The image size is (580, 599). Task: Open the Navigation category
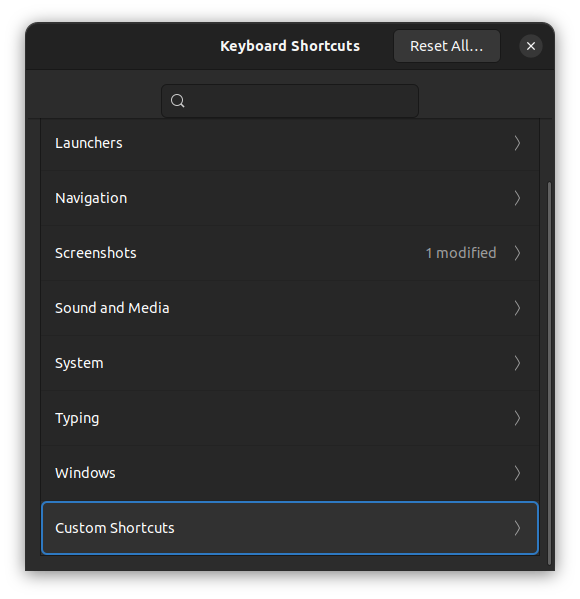coord(290,198)
